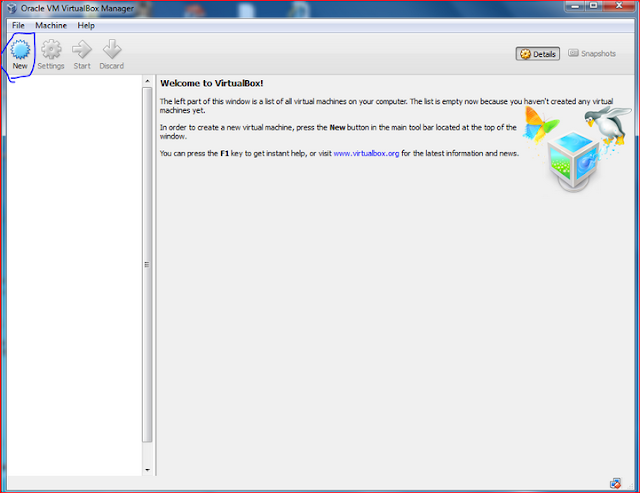Viewport: 640px width, 493px height.
Task: Minimize the VirtualBox Manager window
Action: point(576,6)
